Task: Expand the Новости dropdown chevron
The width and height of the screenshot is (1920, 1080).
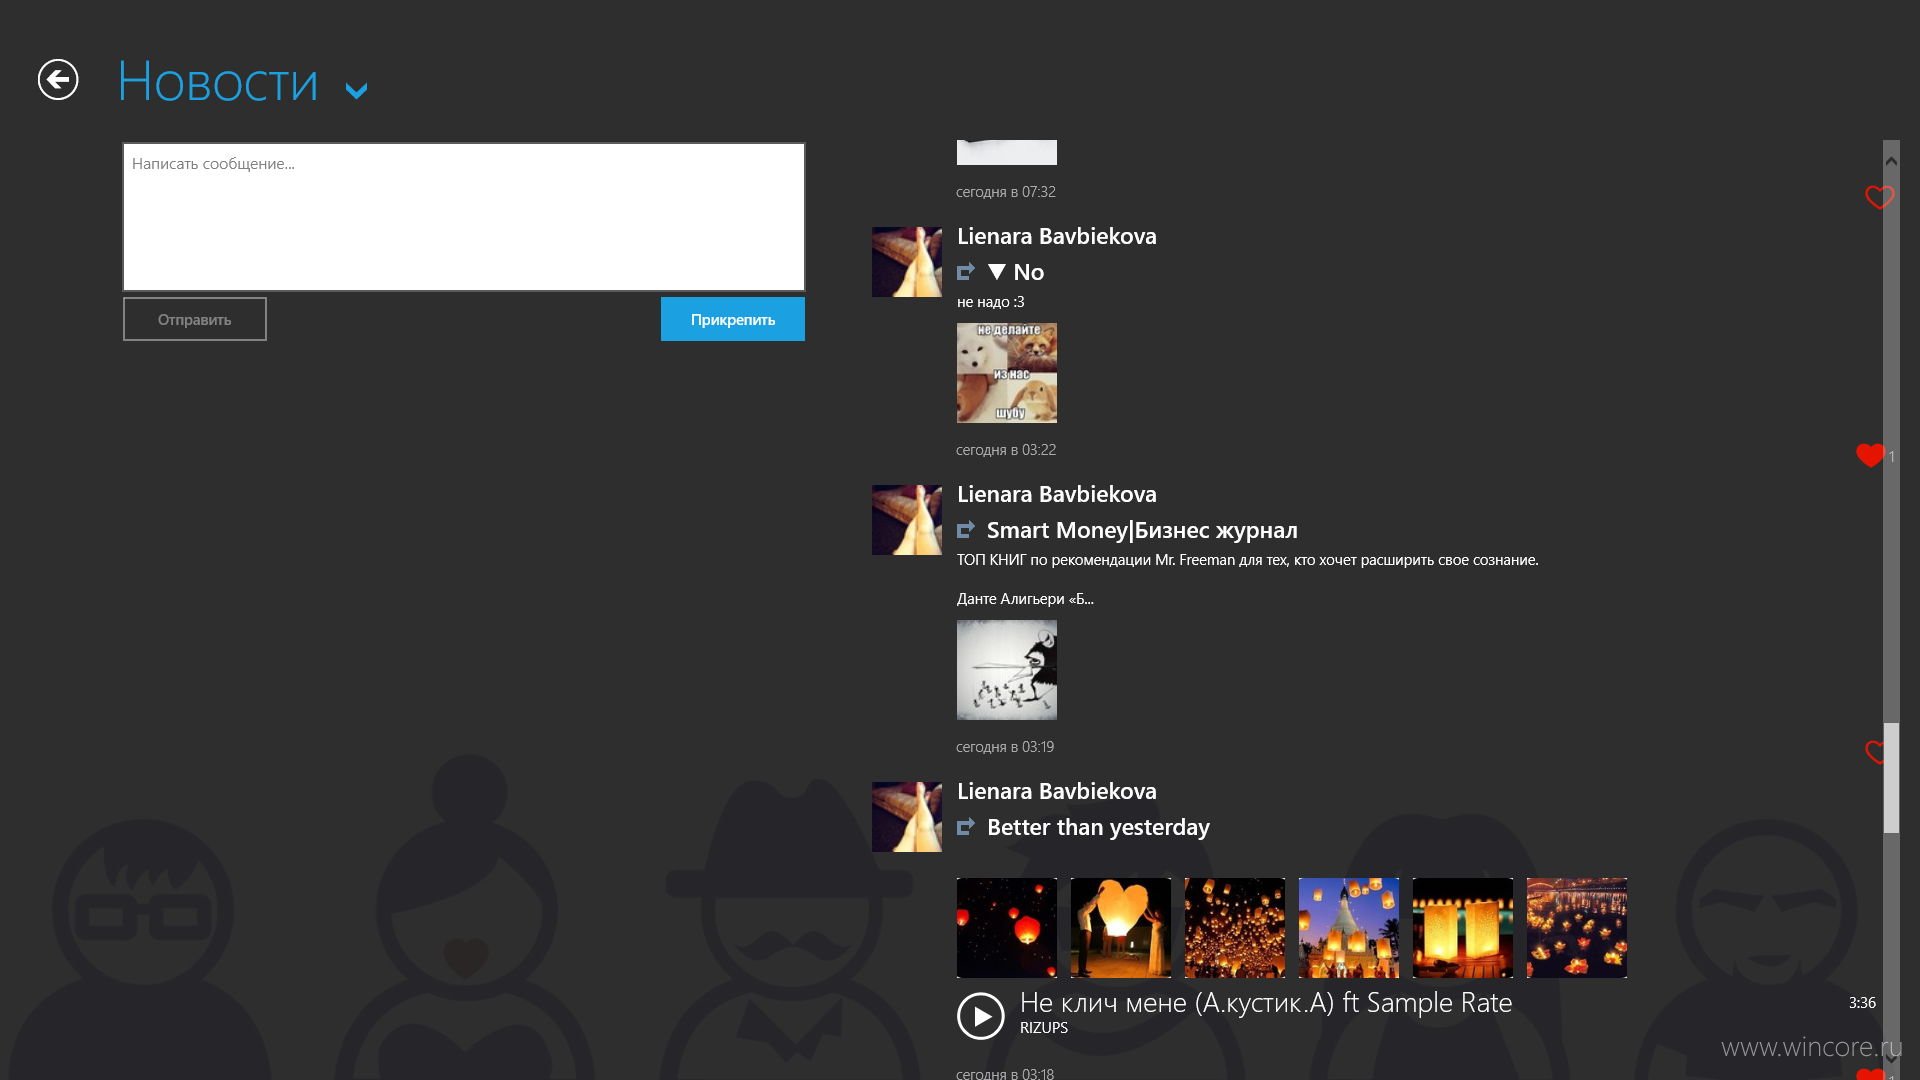Action: [356, 91]
